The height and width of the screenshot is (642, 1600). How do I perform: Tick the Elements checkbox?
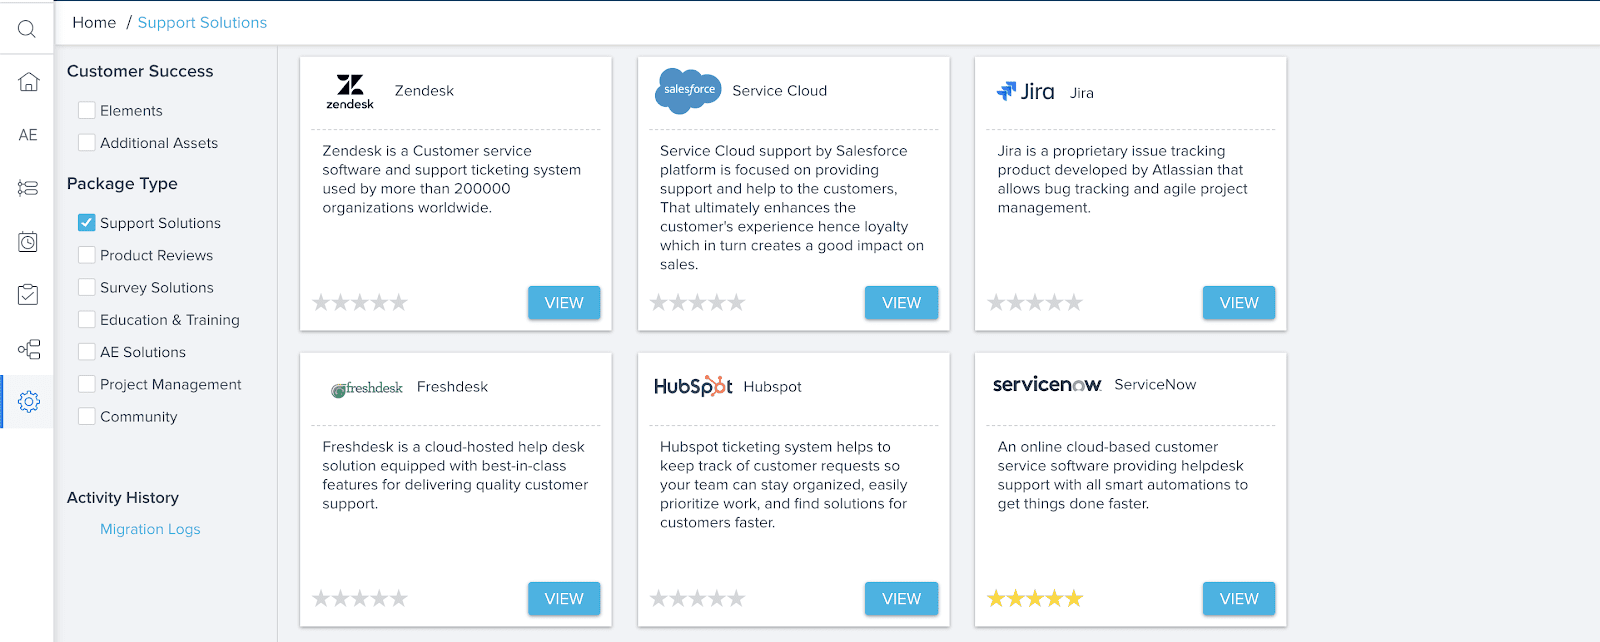pos(87,111)
